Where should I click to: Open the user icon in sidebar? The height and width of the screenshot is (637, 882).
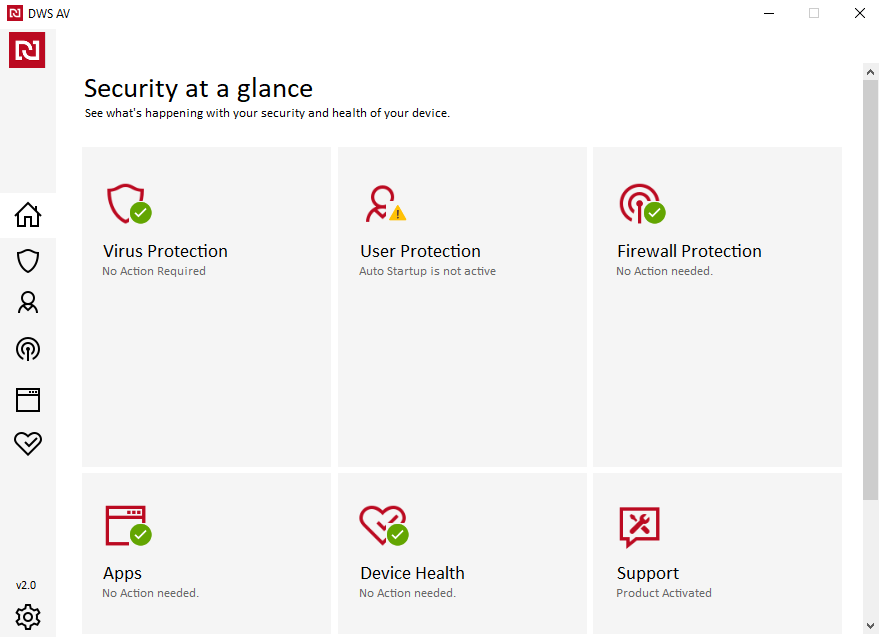point(28,303)
